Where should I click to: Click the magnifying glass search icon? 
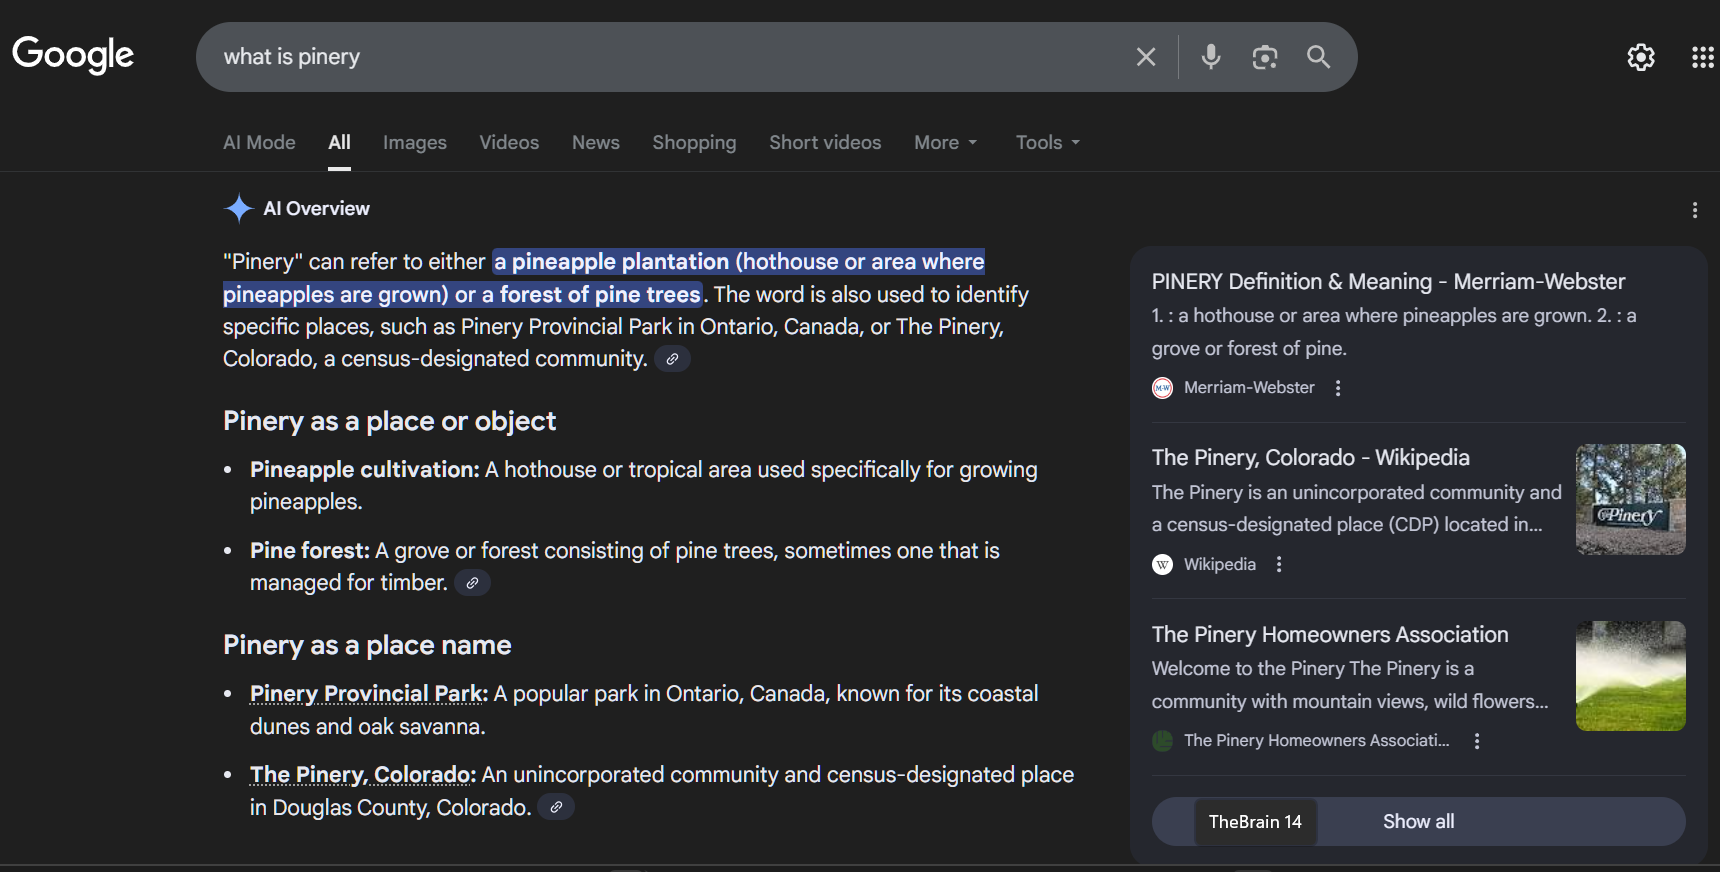click(1318, 57)
